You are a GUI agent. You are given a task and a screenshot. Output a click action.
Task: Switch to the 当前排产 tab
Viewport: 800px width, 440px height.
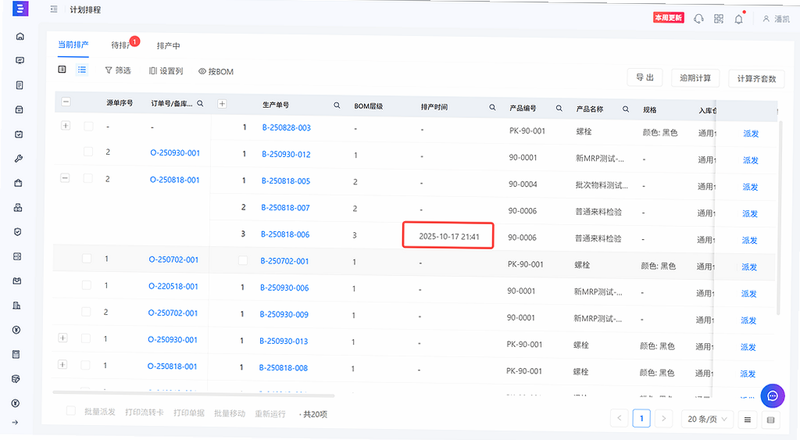(73, 44)
